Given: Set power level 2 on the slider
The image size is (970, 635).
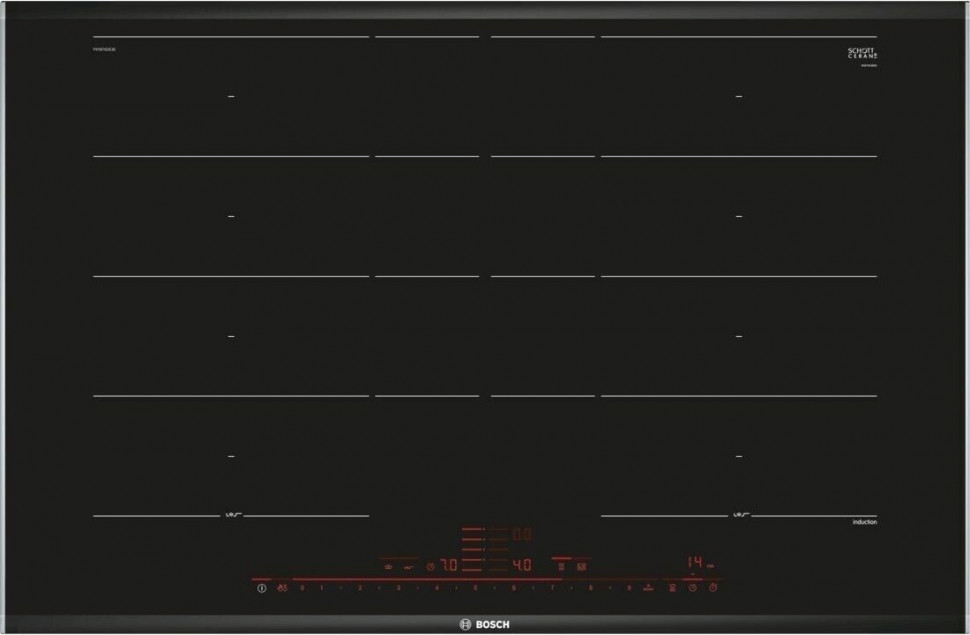Looking at the screenshot, I should [360, 587].
